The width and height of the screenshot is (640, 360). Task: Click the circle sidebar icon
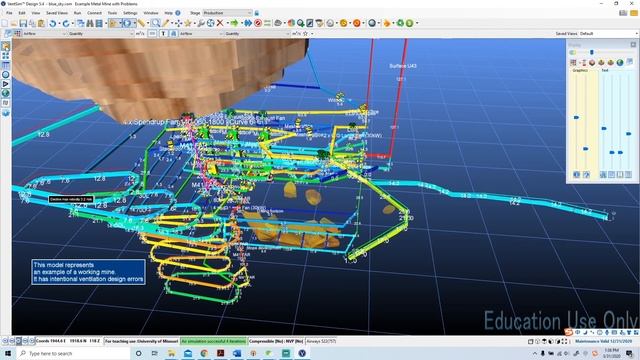point(6,74)
